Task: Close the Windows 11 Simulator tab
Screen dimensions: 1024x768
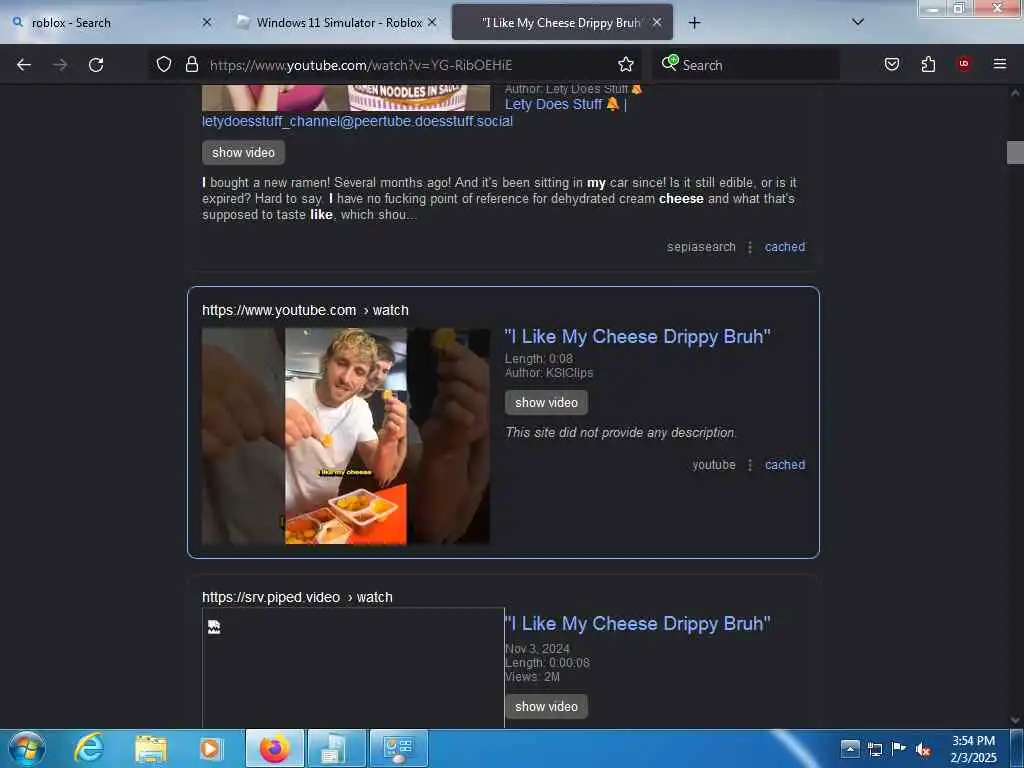Action: pos(432,22)
